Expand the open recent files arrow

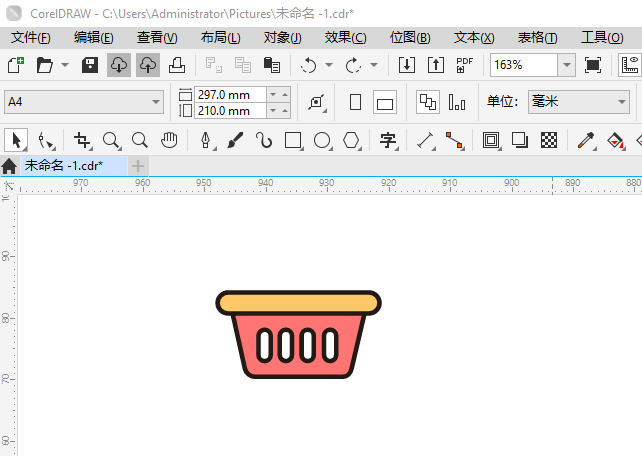[x=65, y=65]
